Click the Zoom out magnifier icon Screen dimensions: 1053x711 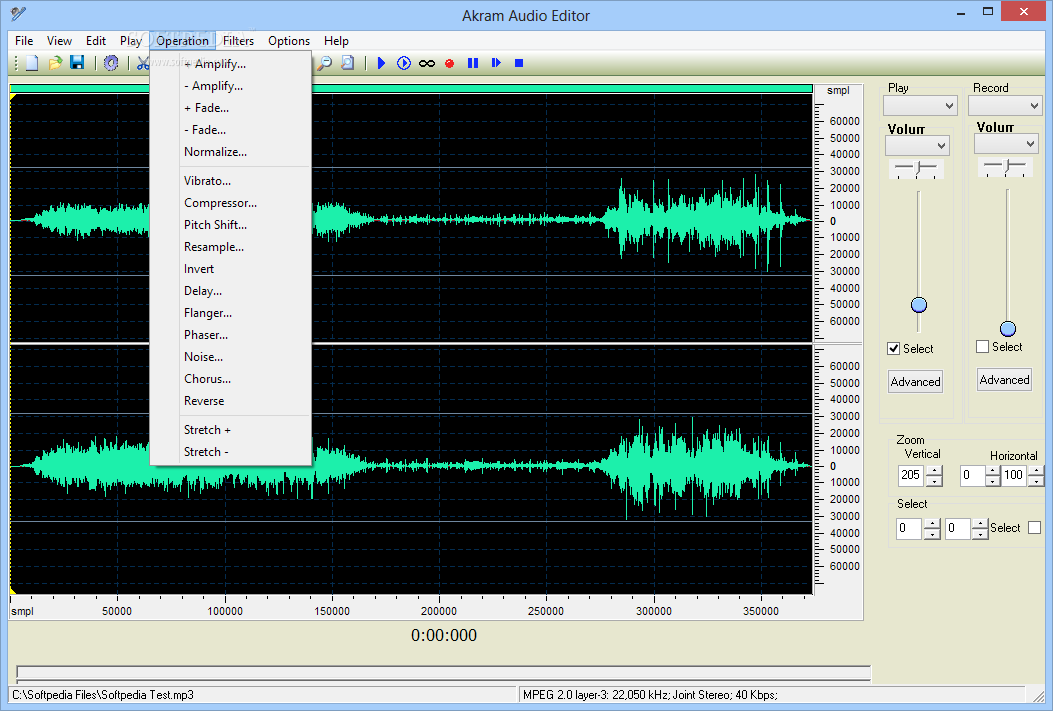pyautogui.click(x=325, y=63)
